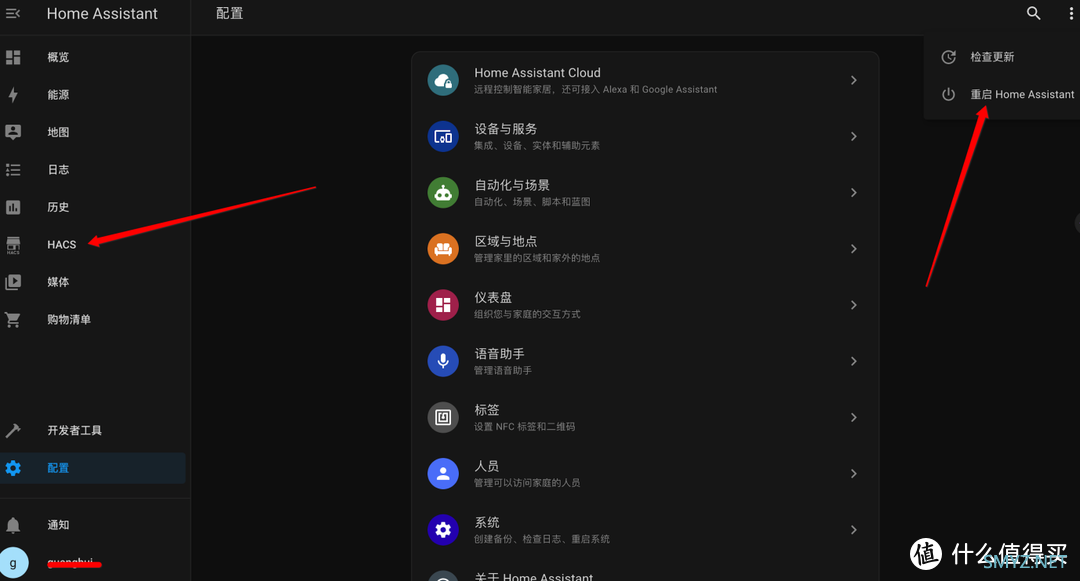Click the 媒体 media icon
The height and width of the screenshot is (581, 1080).
(13, 282)
